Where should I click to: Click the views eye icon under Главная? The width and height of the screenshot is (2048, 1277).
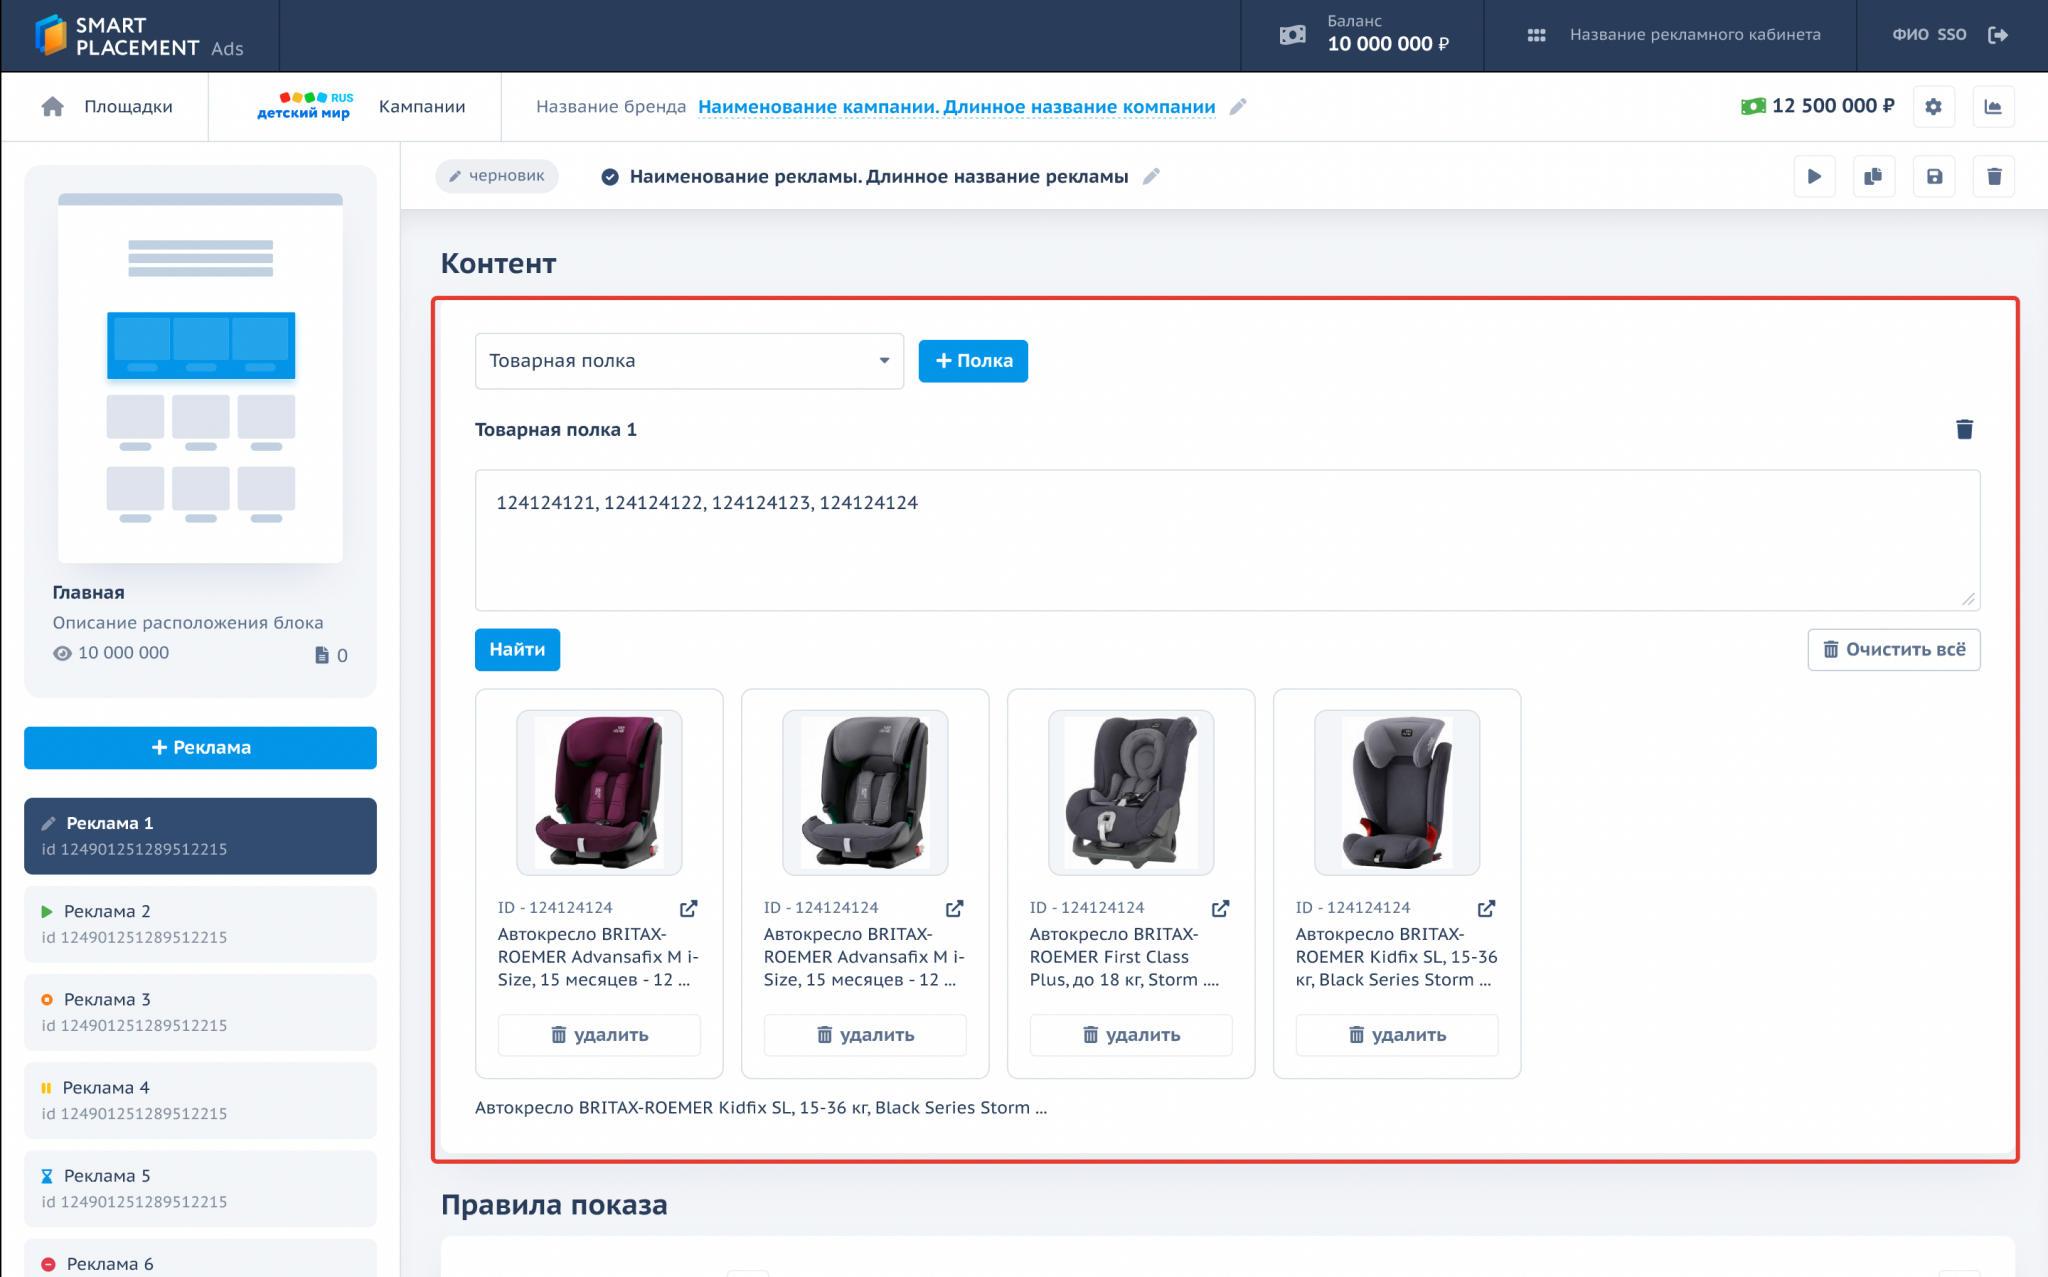(x=62, y=653)
